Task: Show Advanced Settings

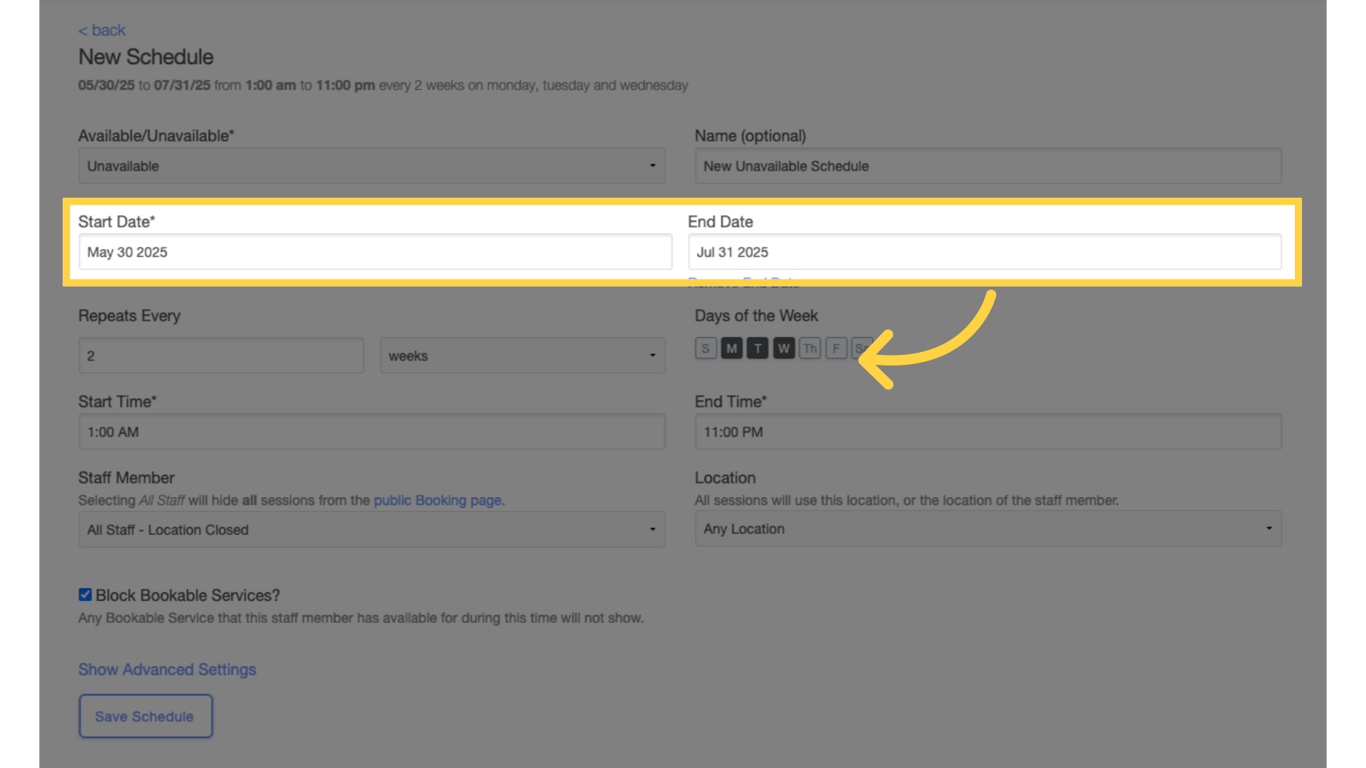Action: click(x=167, y=669)
